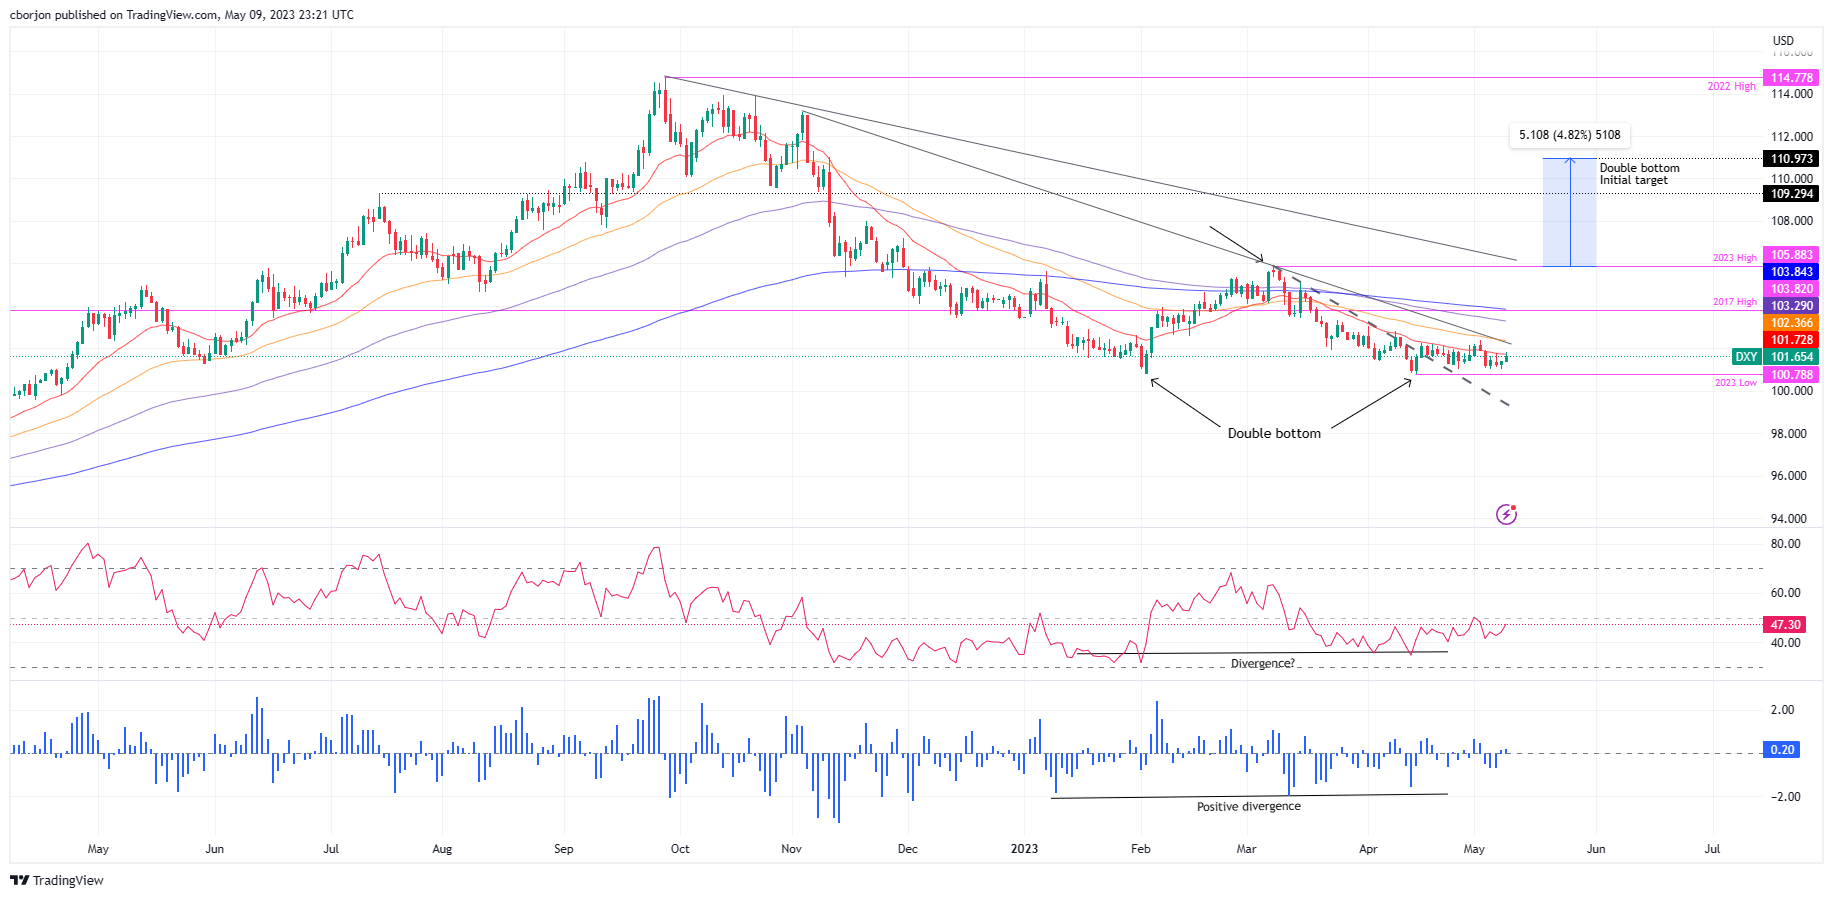Click the DXY symbol price tag
Screen dimensions: 1833x898
[x=1746, y=357]
